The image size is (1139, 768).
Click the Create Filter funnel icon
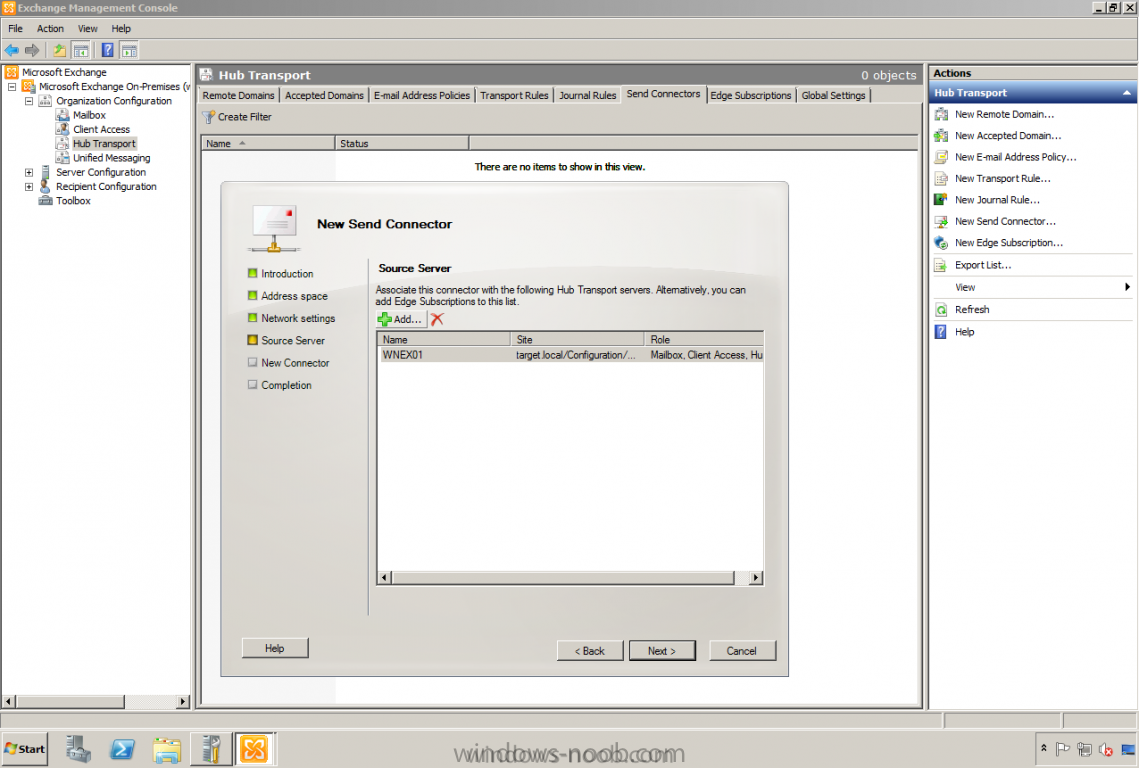point(208,117)
